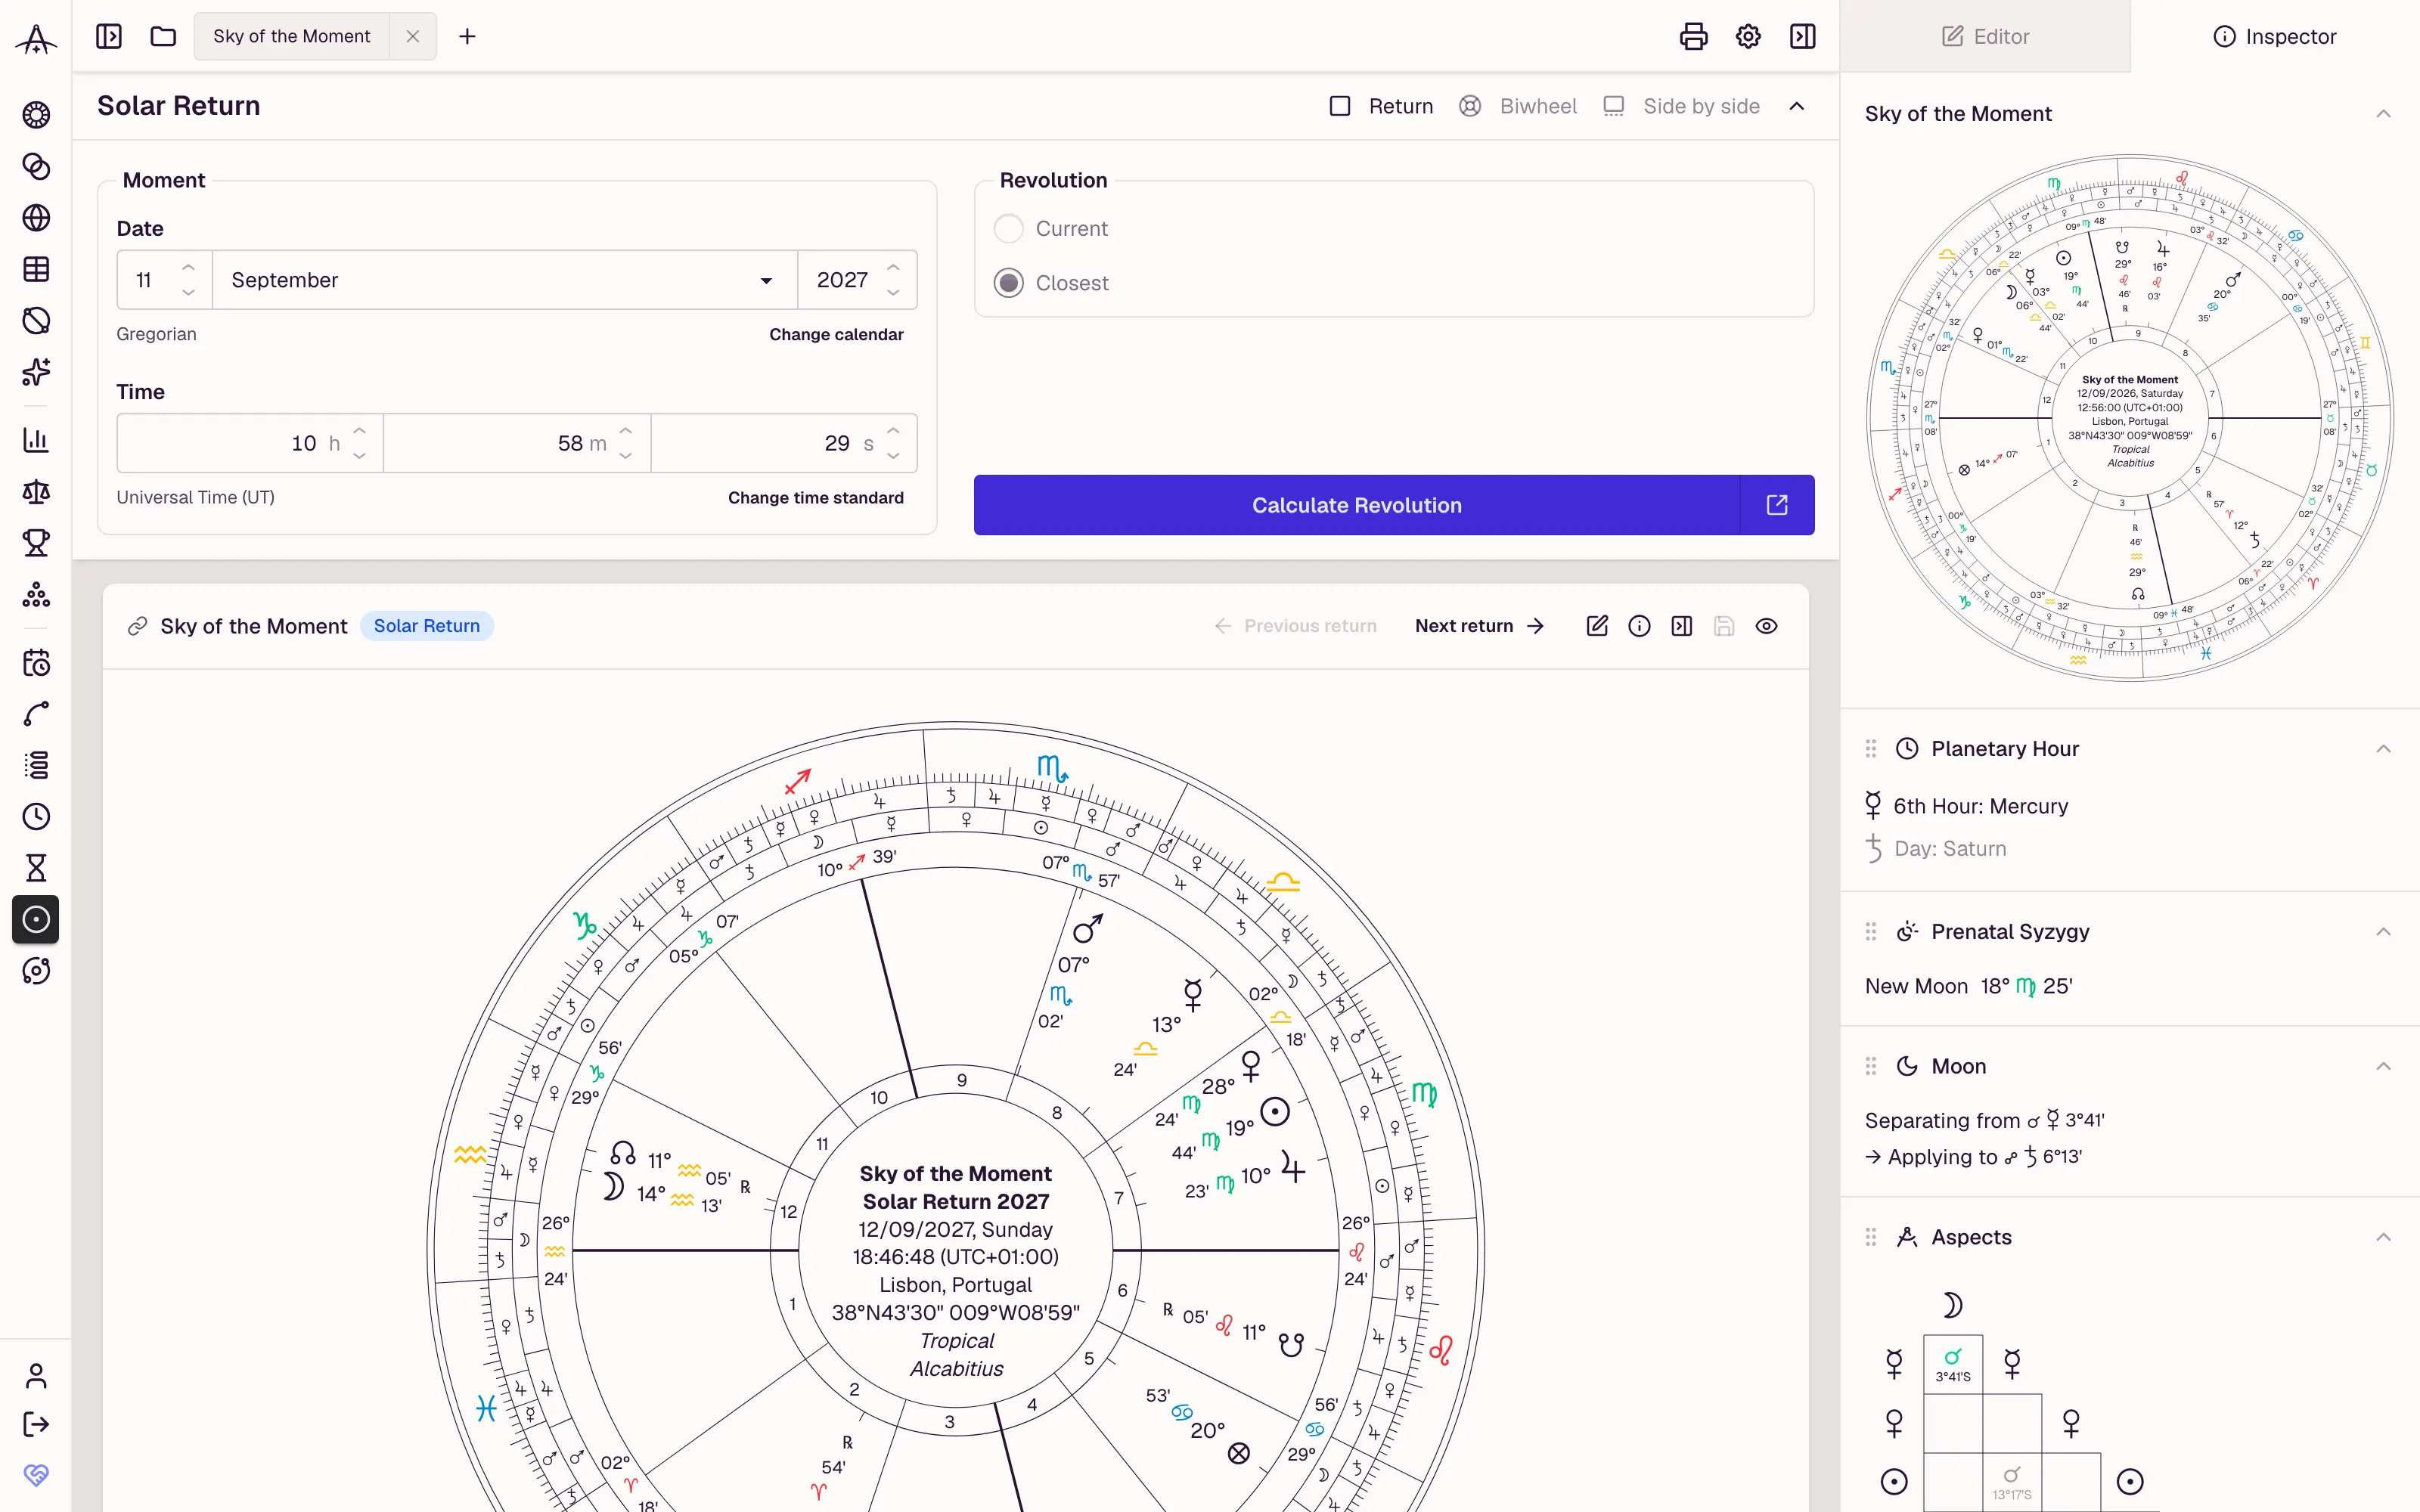The width and height of the screenshot is (2420, 1512).
Task: Collapse the Solar Return panel chevron
Action: coord(1797,106)
